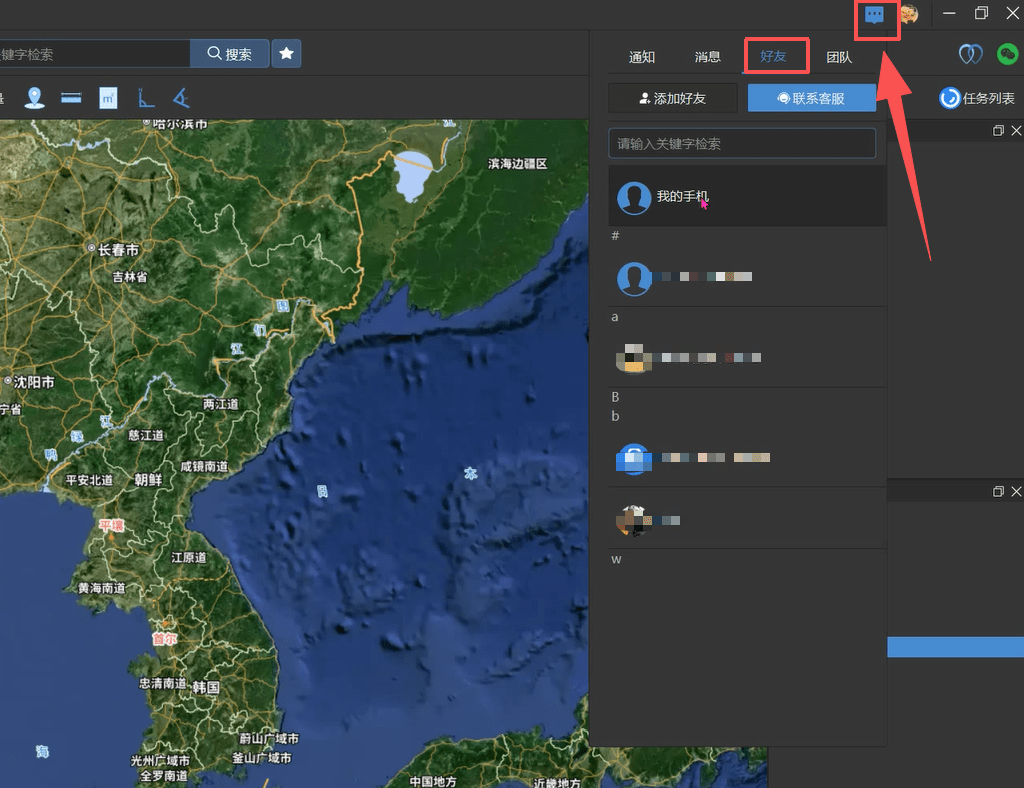Click 我的手机 contact avatar

pyautogui.click(x=633, y=197)
